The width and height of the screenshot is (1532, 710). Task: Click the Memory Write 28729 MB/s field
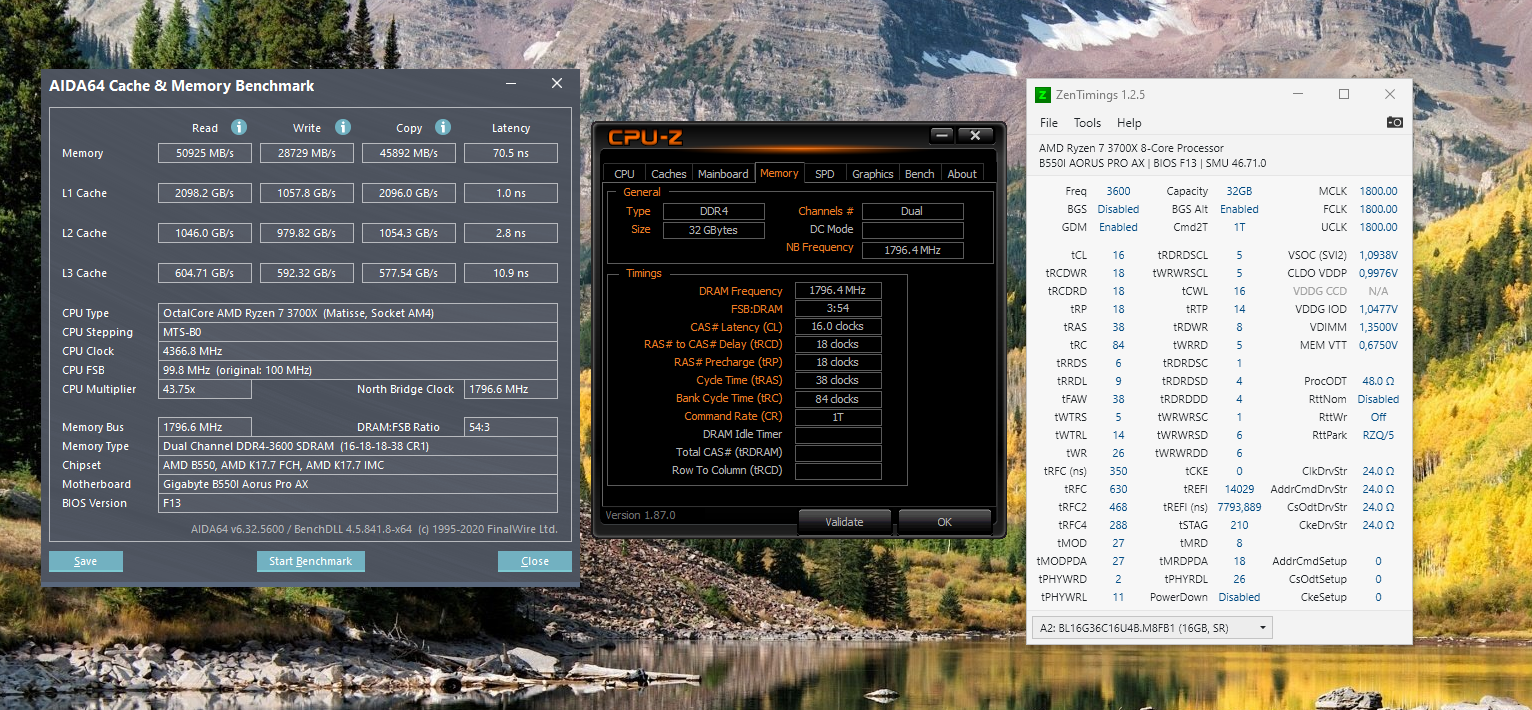tap(308, 153)
